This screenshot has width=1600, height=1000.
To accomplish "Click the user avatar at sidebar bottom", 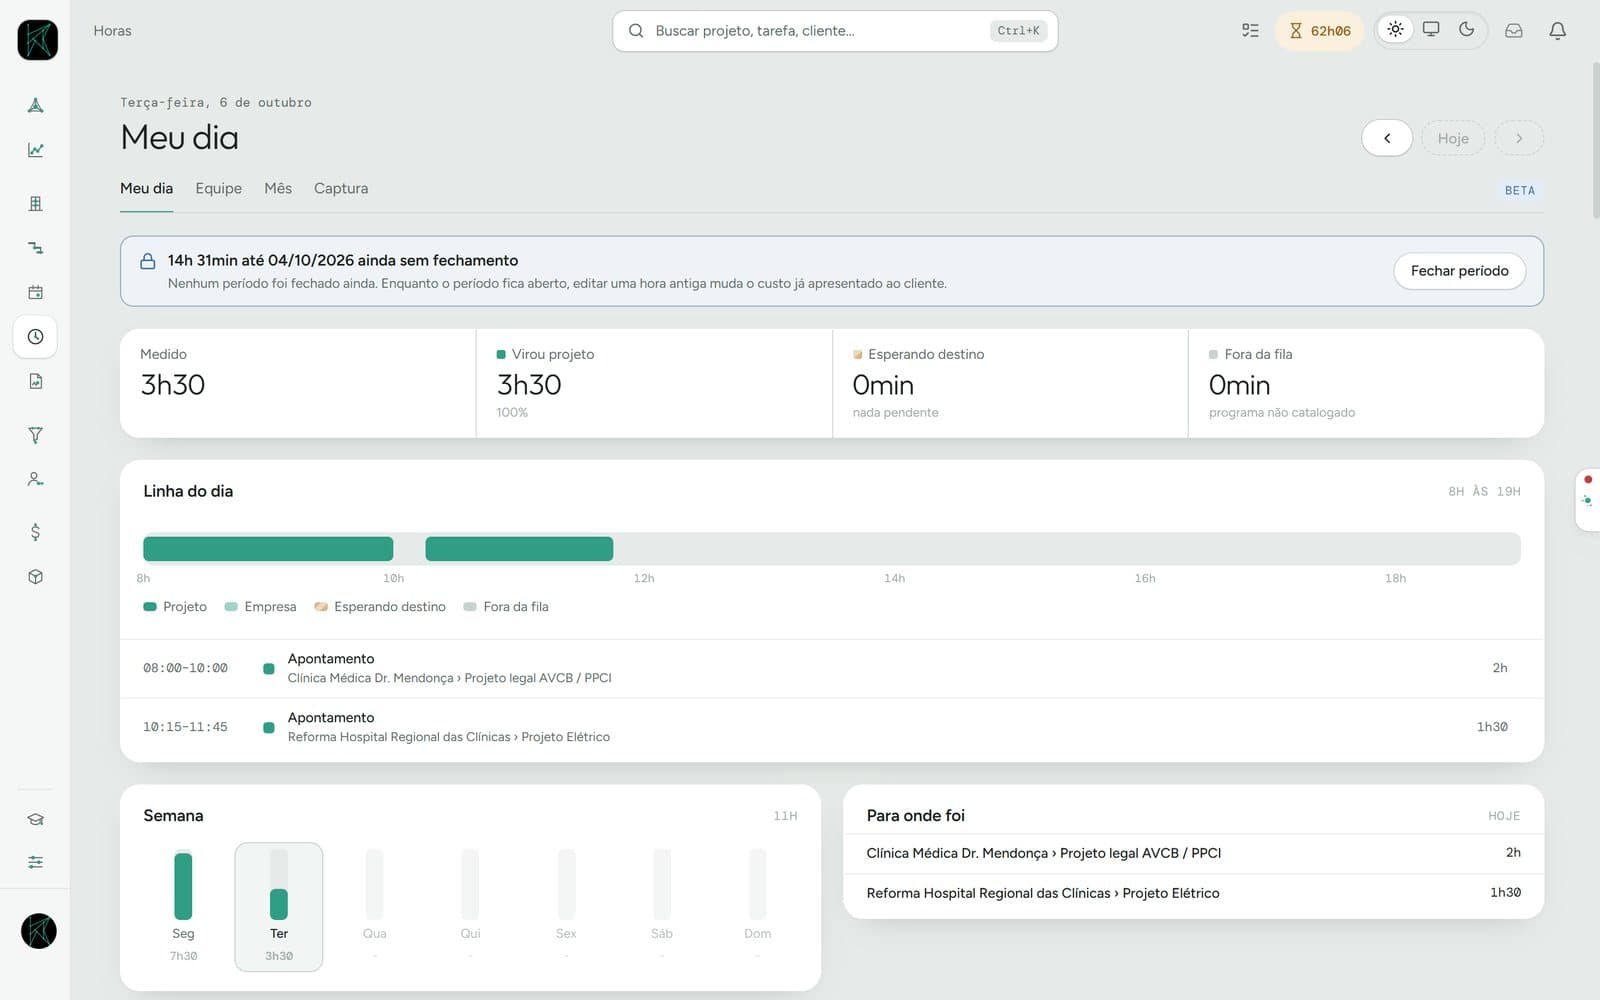I will [38, 931].
